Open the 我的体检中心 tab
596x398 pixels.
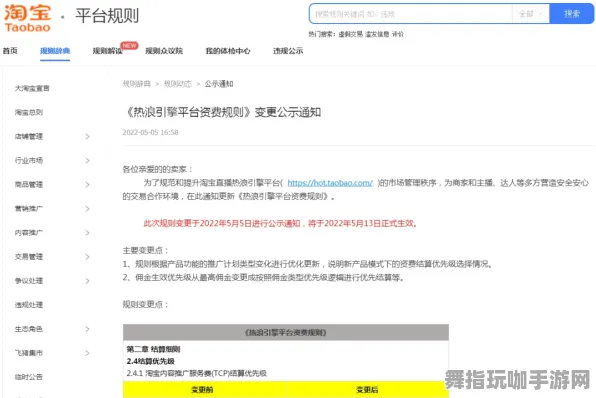click(x=228, y=51)
